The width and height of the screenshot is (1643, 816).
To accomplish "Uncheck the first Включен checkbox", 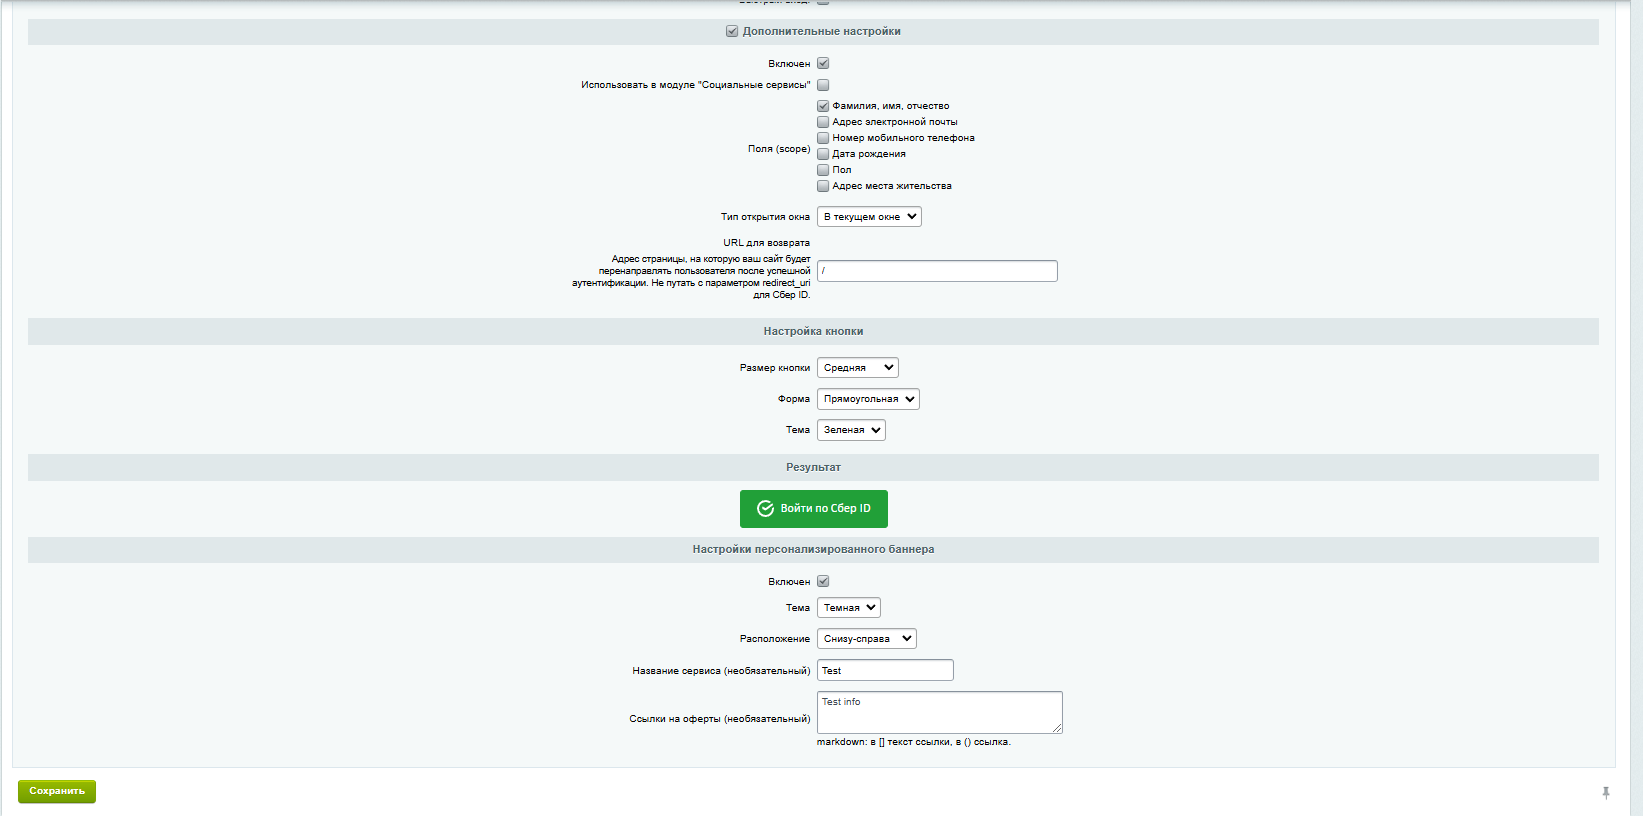I will pos(823,64).
